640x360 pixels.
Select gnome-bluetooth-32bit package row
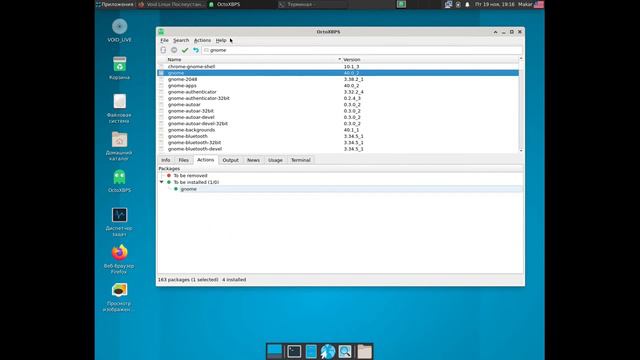[338, 142]
